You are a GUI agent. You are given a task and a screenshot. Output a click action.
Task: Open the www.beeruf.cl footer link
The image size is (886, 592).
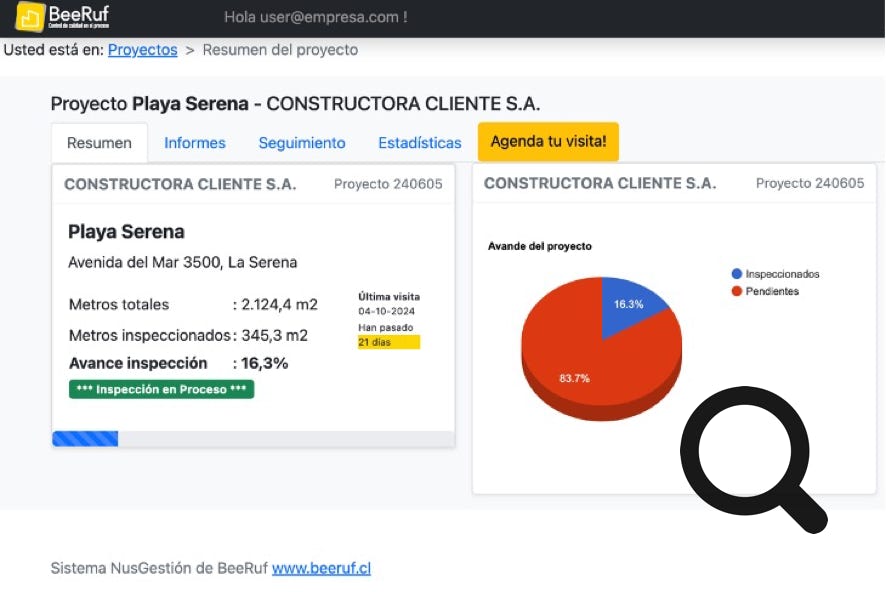321,568
